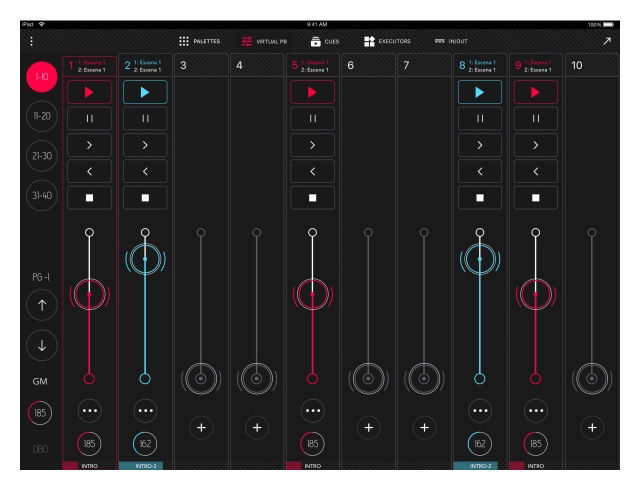Select playback bank 21-30
640x490 pixels.
click(42, 156)
